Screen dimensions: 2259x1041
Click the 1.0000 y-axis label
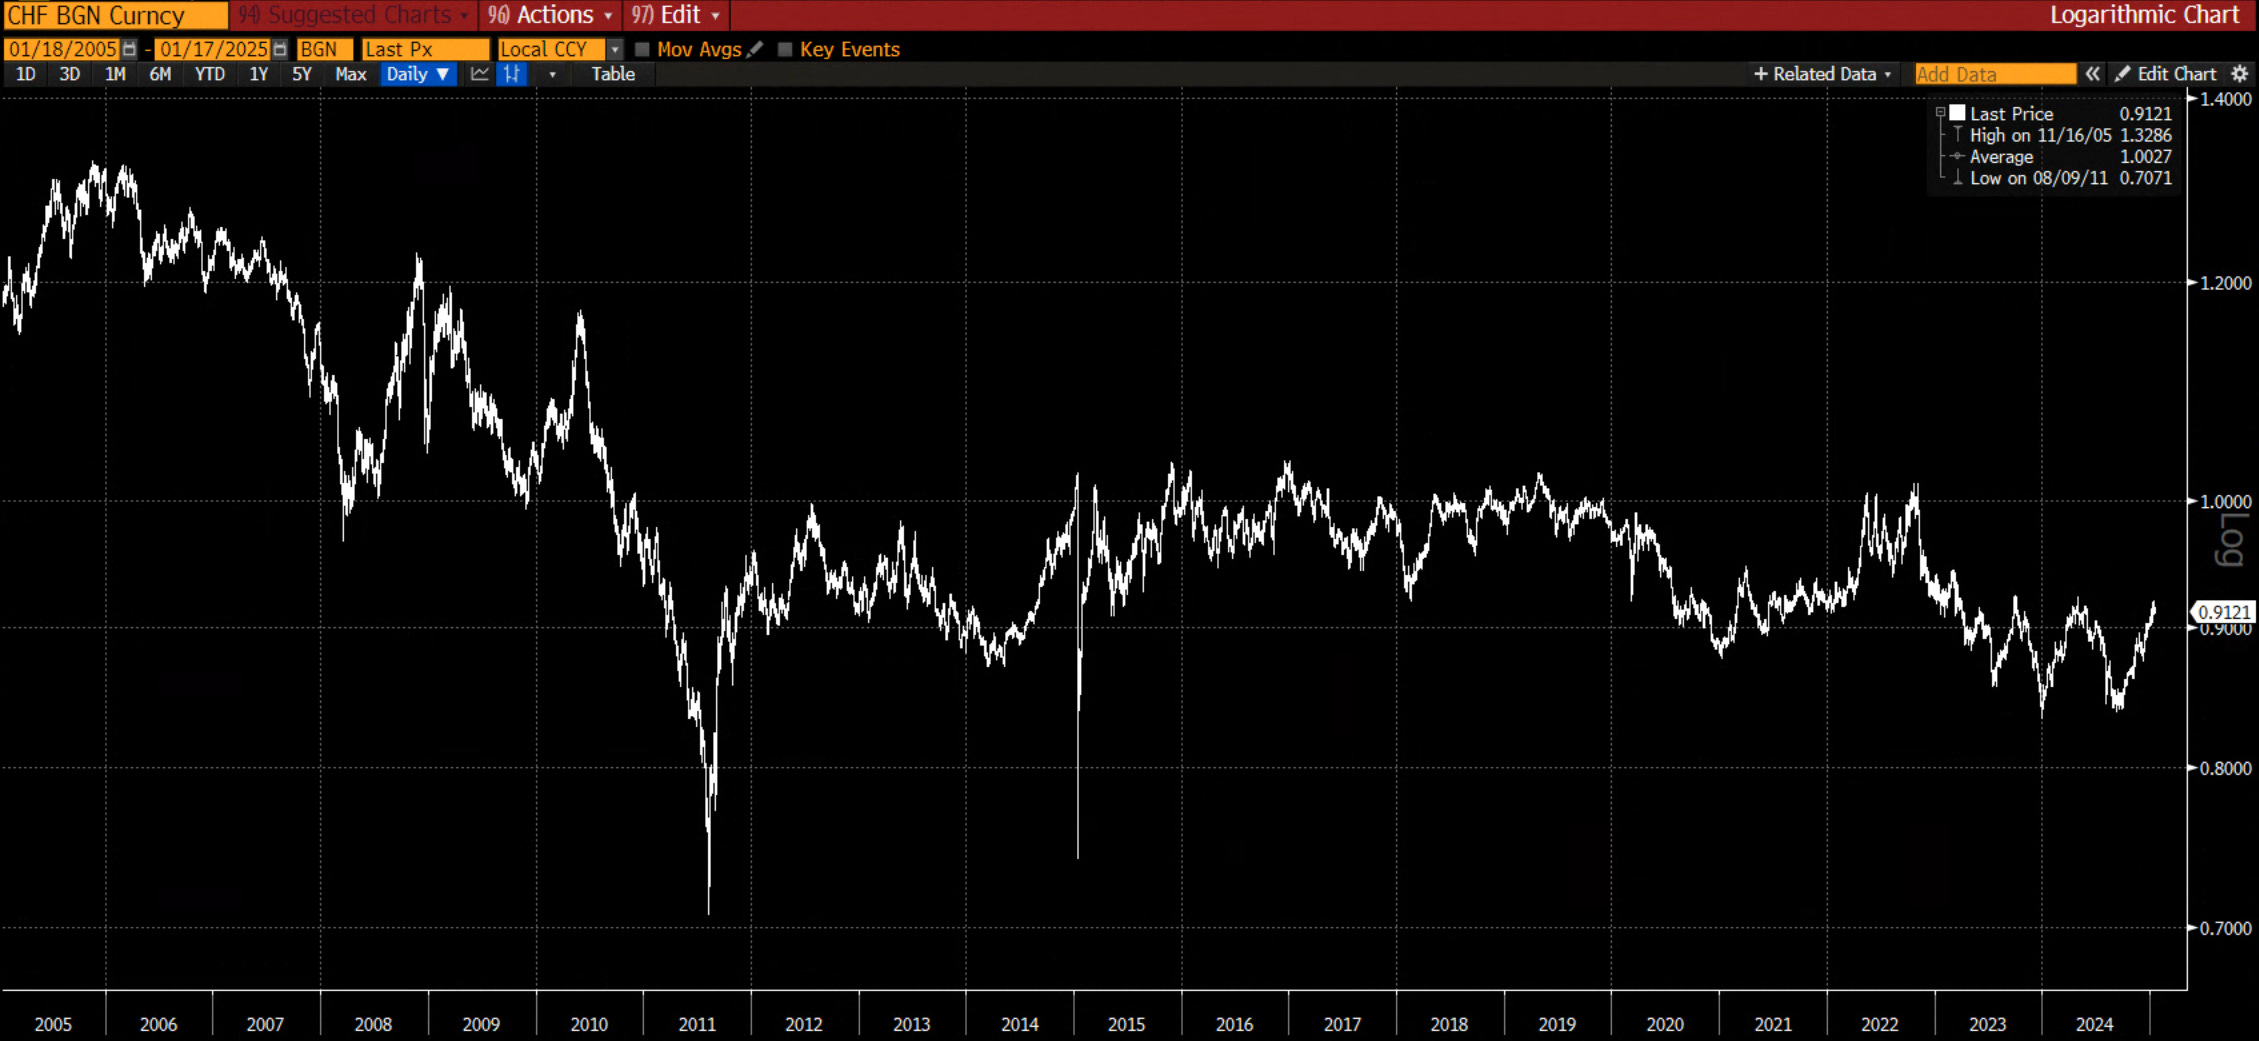pos(2225,501)
